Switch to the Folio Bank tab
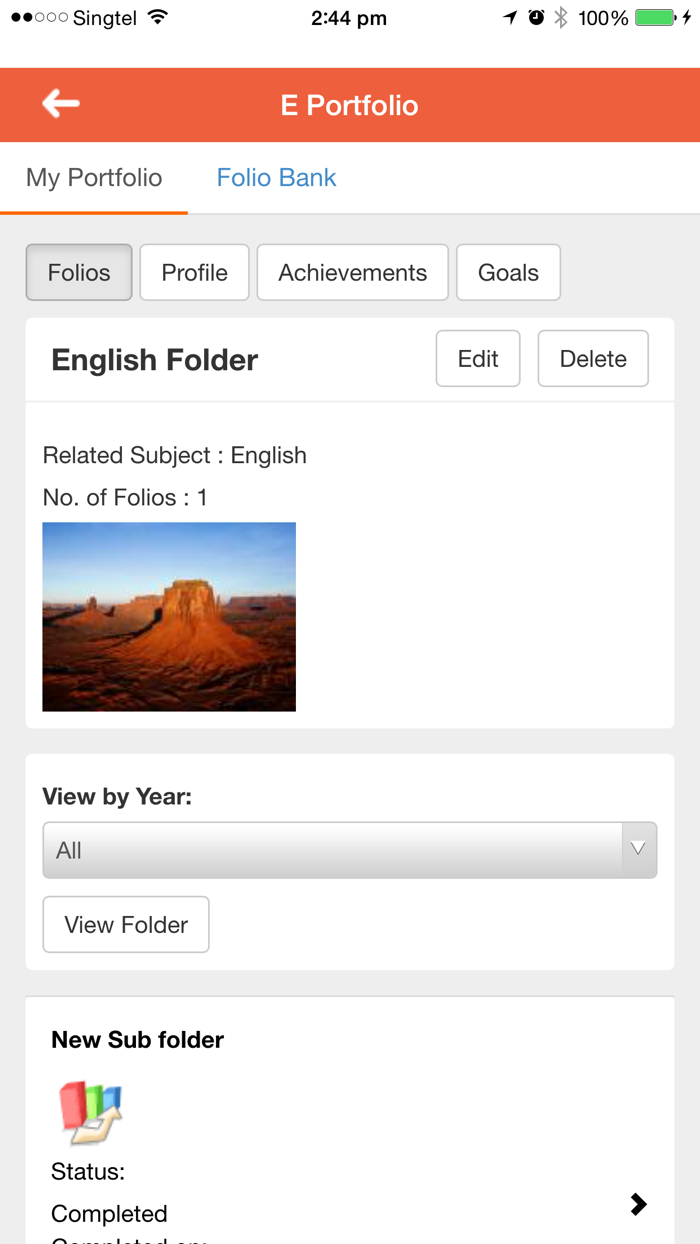 point(276,178)
